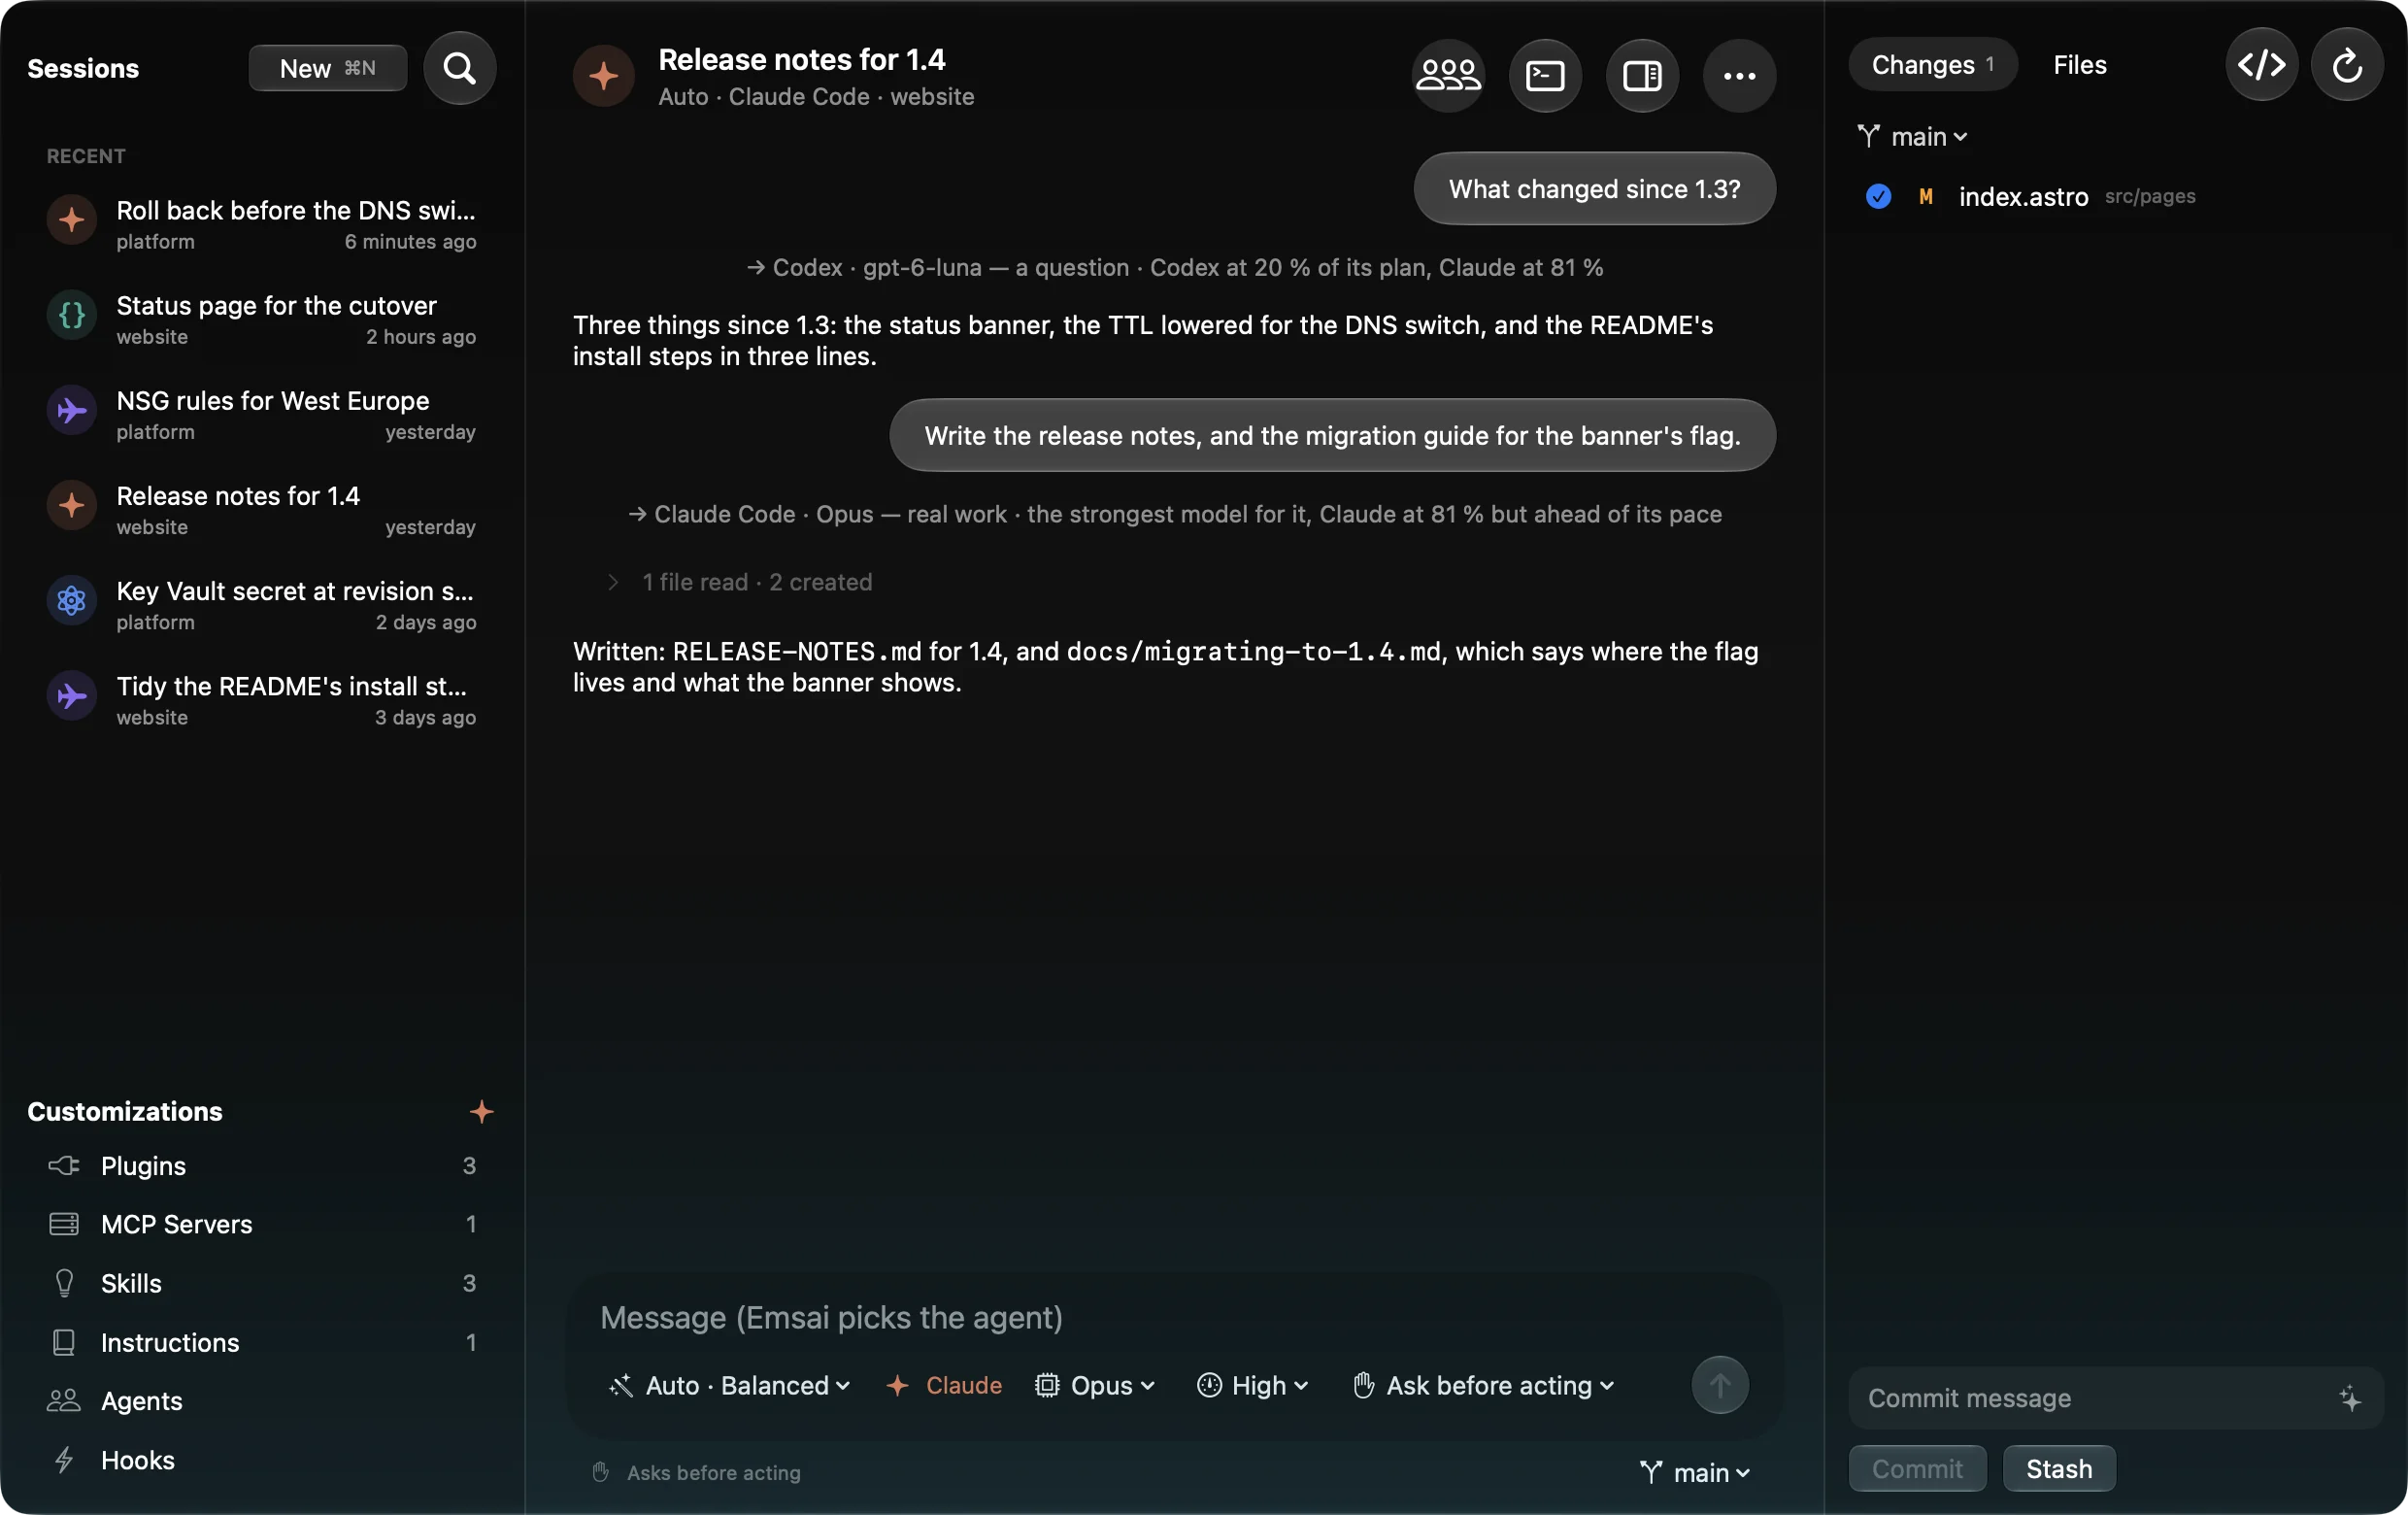Open the Ask before acting dropdown
Viewport: 2408px width, 1515px height.
point(1483,1384)
